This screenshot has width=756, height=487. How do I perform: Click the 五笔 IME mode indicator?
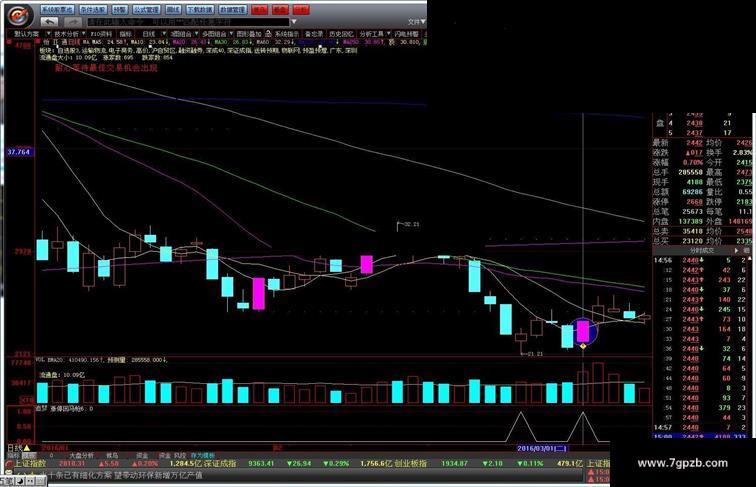coord(7,481)
